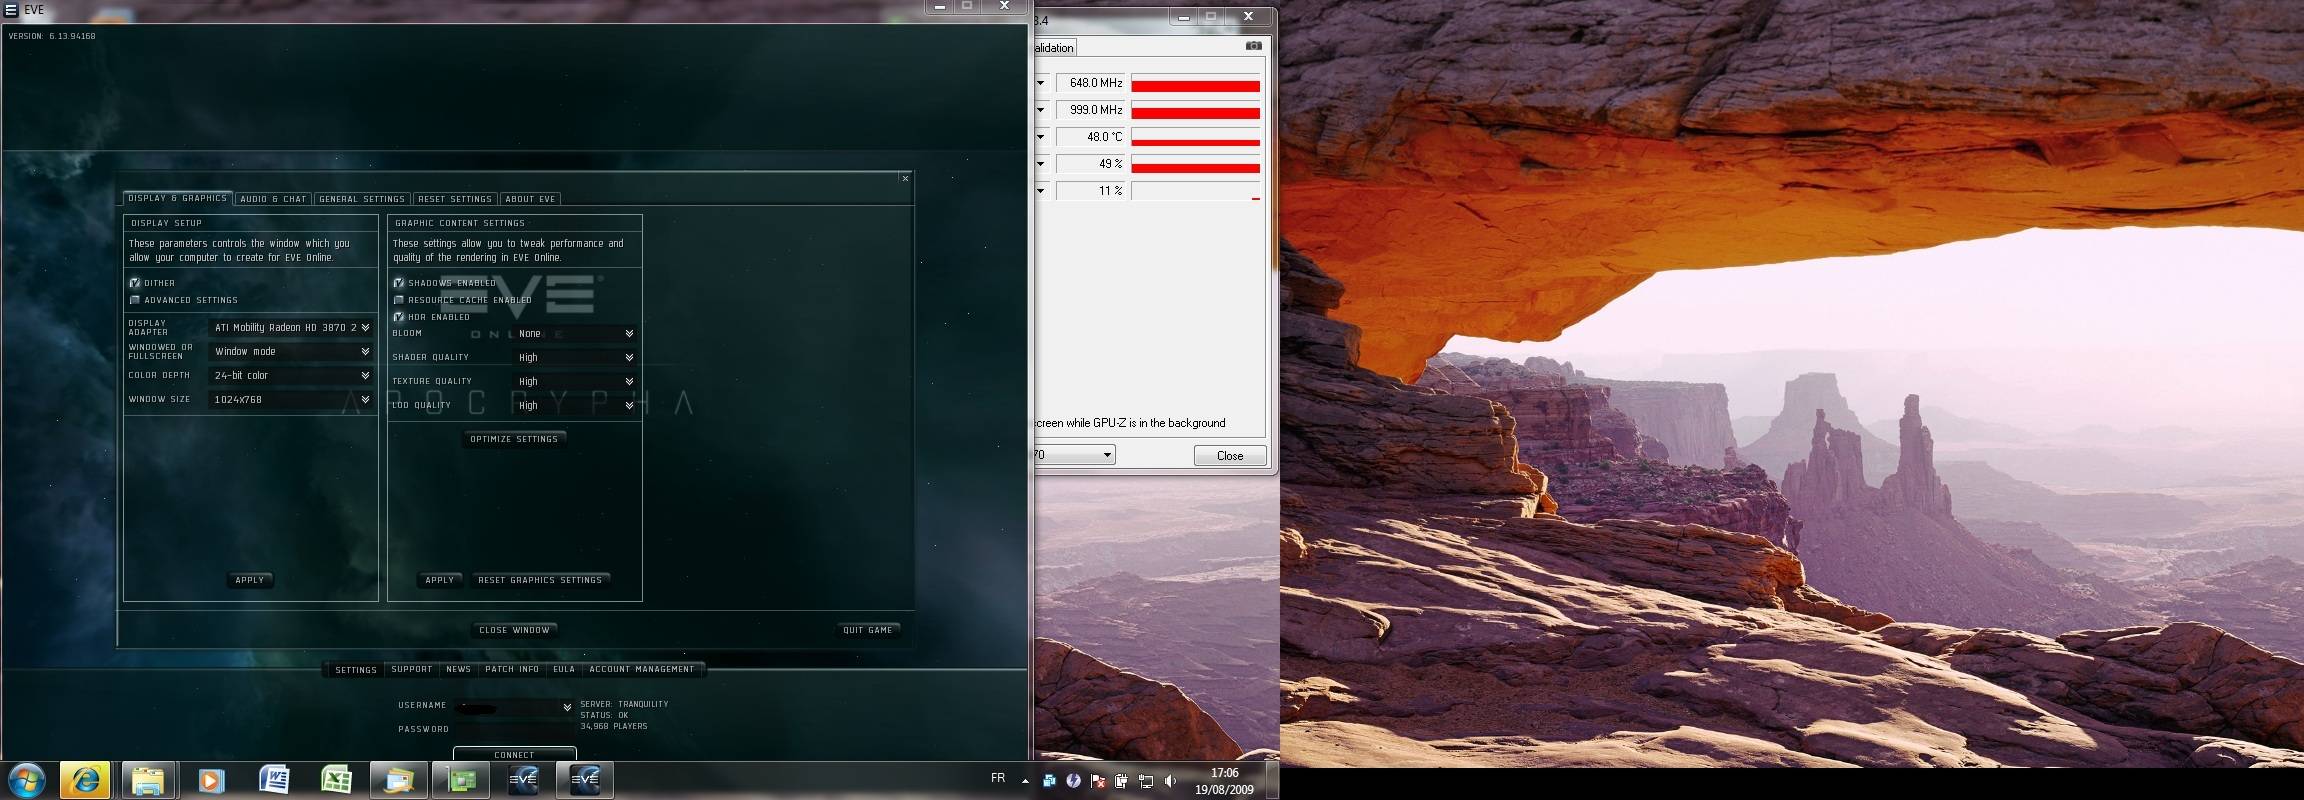Open the power plug tray icon

pyautogui.click(x=1121, y=781)
